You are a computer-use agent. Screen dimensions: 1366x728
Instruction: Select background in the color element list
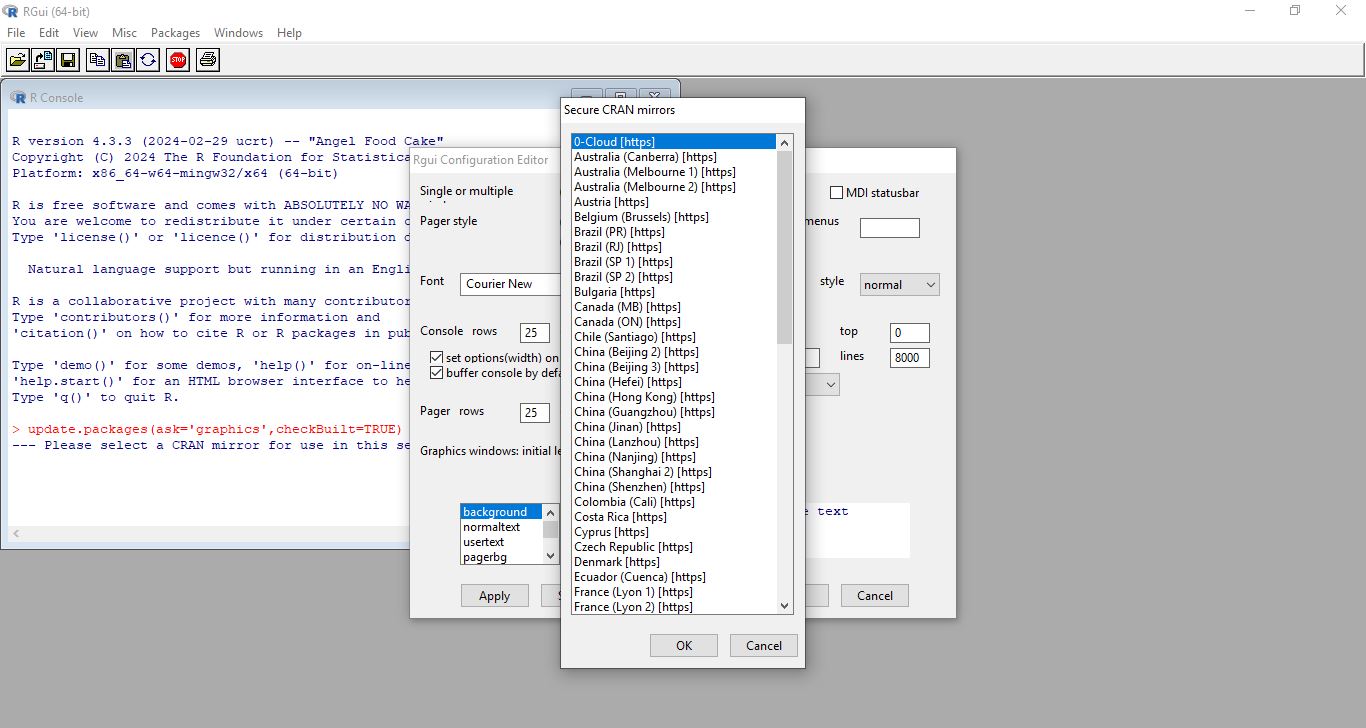click(501, 512)
